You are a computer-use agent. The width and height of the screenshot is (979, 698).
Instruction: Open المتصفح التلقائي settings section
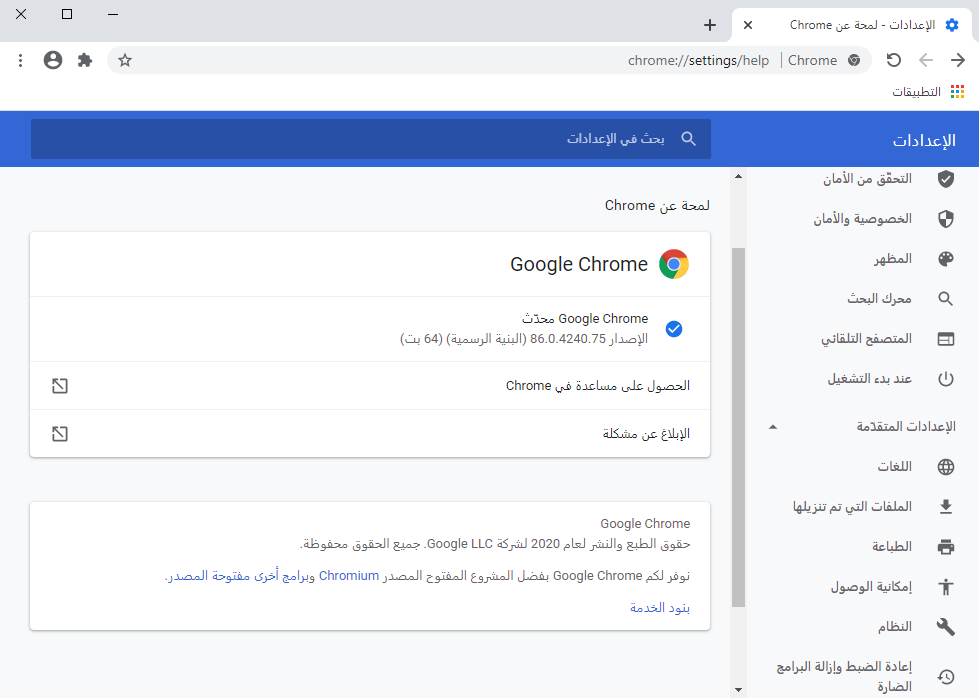866,339
